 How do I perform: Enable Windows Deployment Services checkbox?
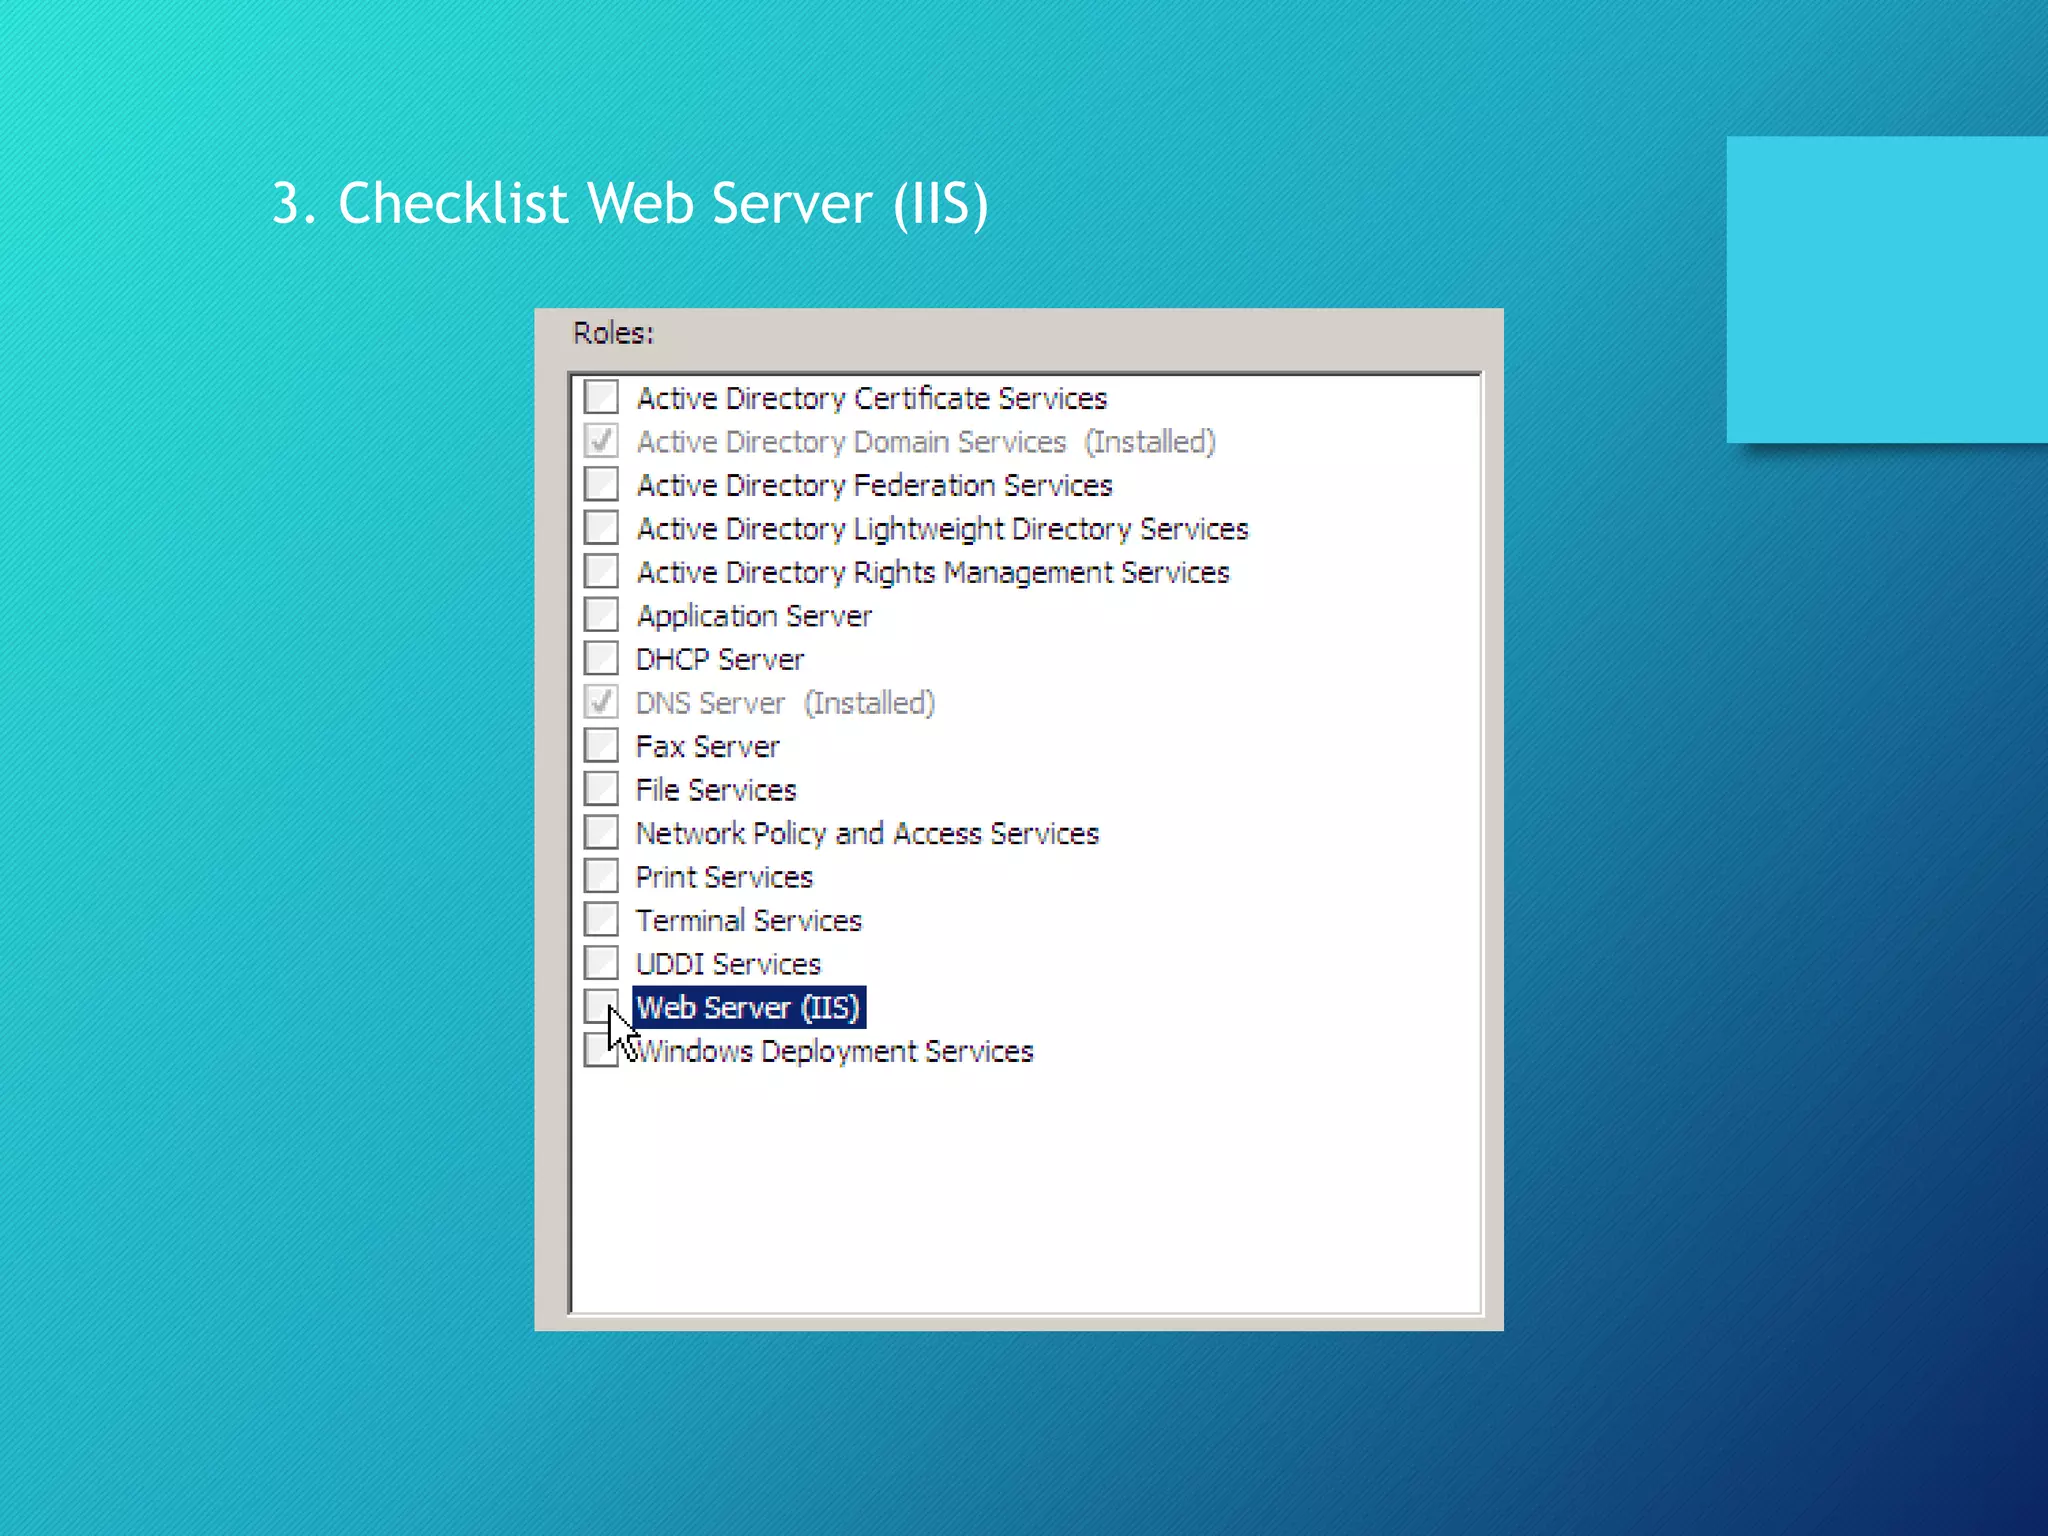click(x=601, y=1050)
